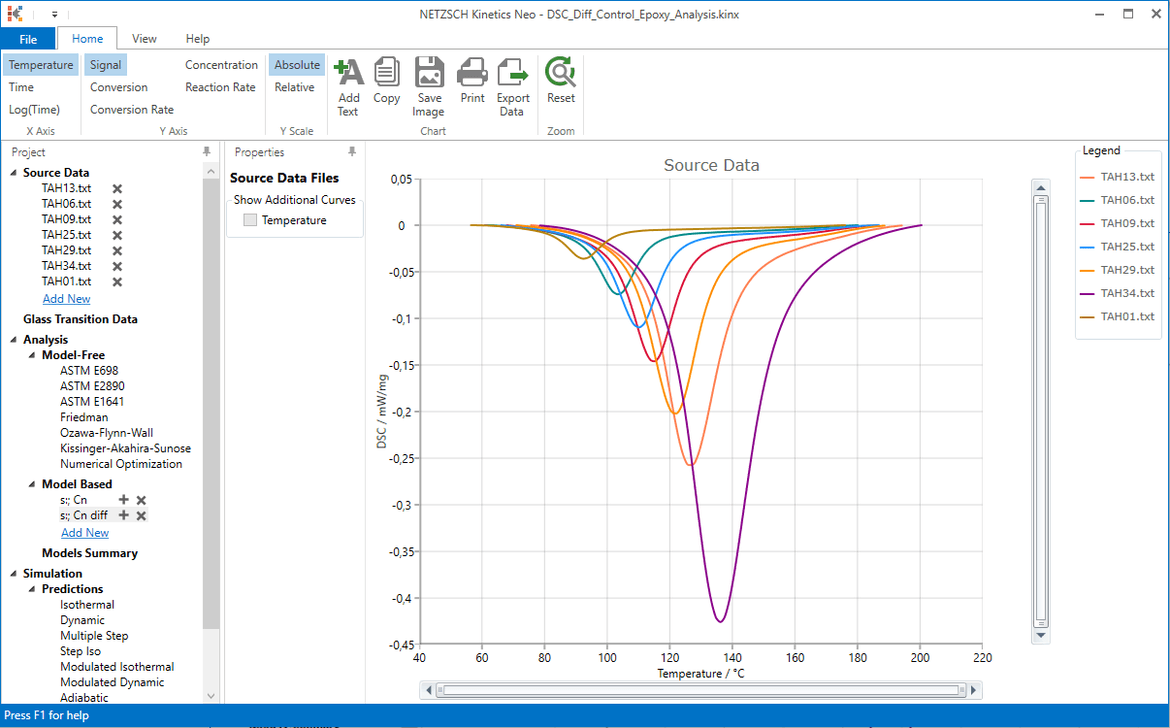
Task: Click the plus icon next to s;; Cn model
Action: 123,500
